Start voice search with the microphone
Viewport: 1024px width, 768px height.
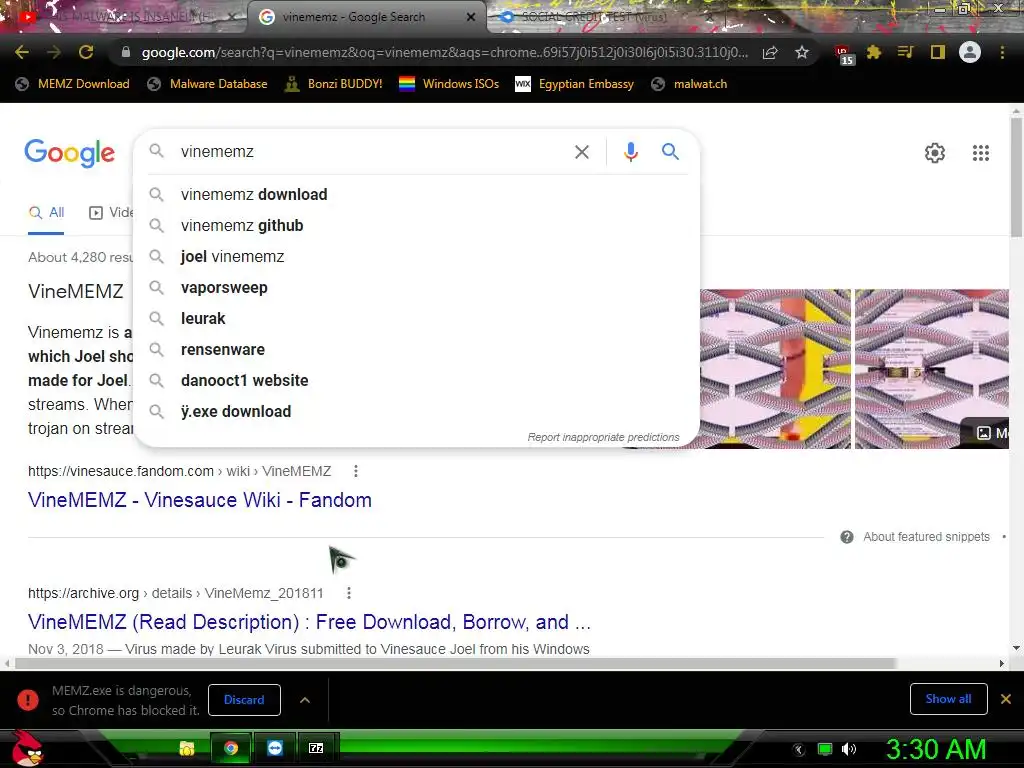pyautogui.click(x=631, y=152)
